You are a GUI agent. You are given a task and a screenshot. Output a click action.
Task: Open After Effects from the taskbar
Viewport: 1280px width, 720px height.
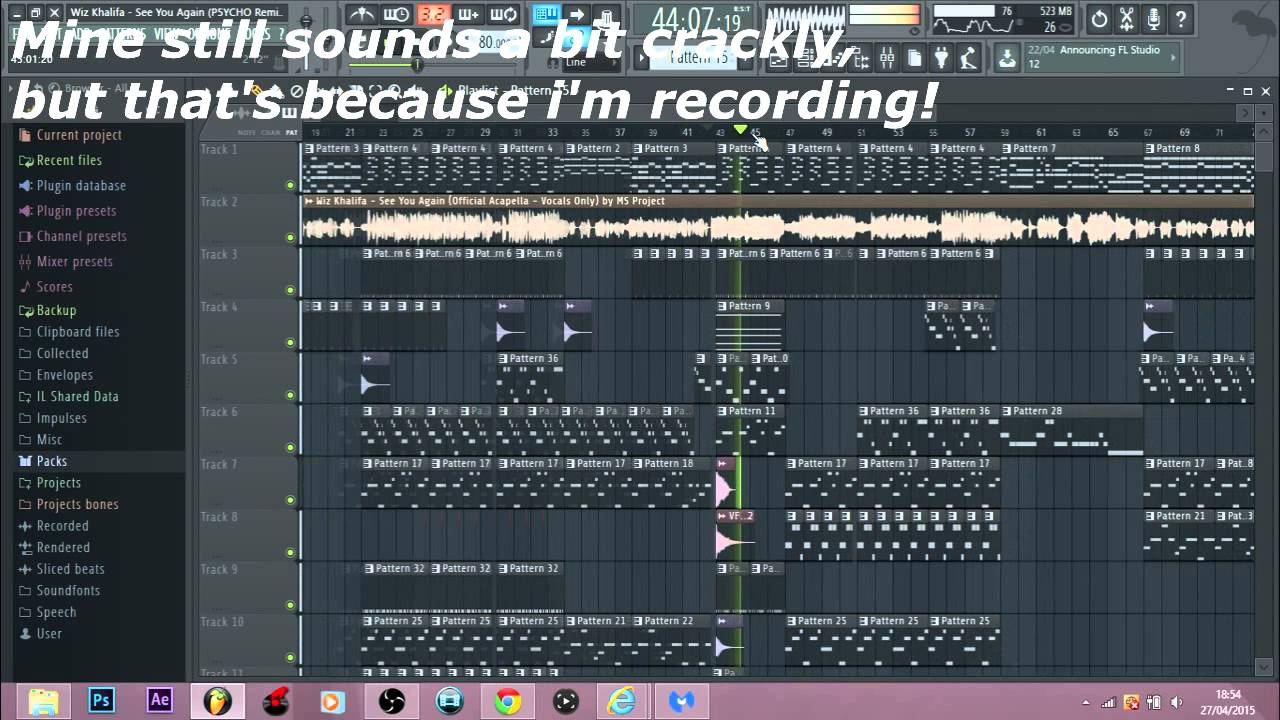point(159,701)
